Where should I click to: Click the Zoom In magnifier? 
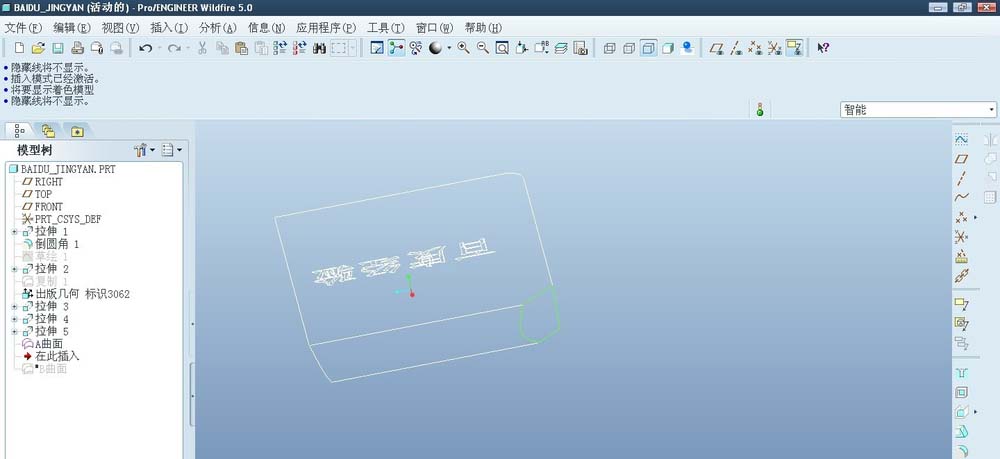(464, 48)
